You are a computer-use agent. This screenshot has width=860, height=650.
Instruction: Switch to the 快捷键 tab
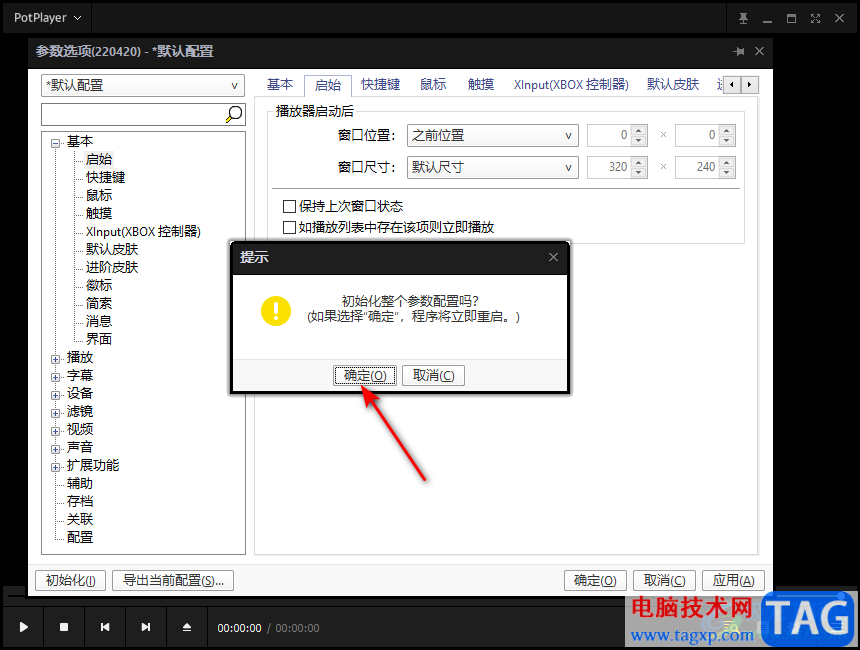click(x=381, y=84)
